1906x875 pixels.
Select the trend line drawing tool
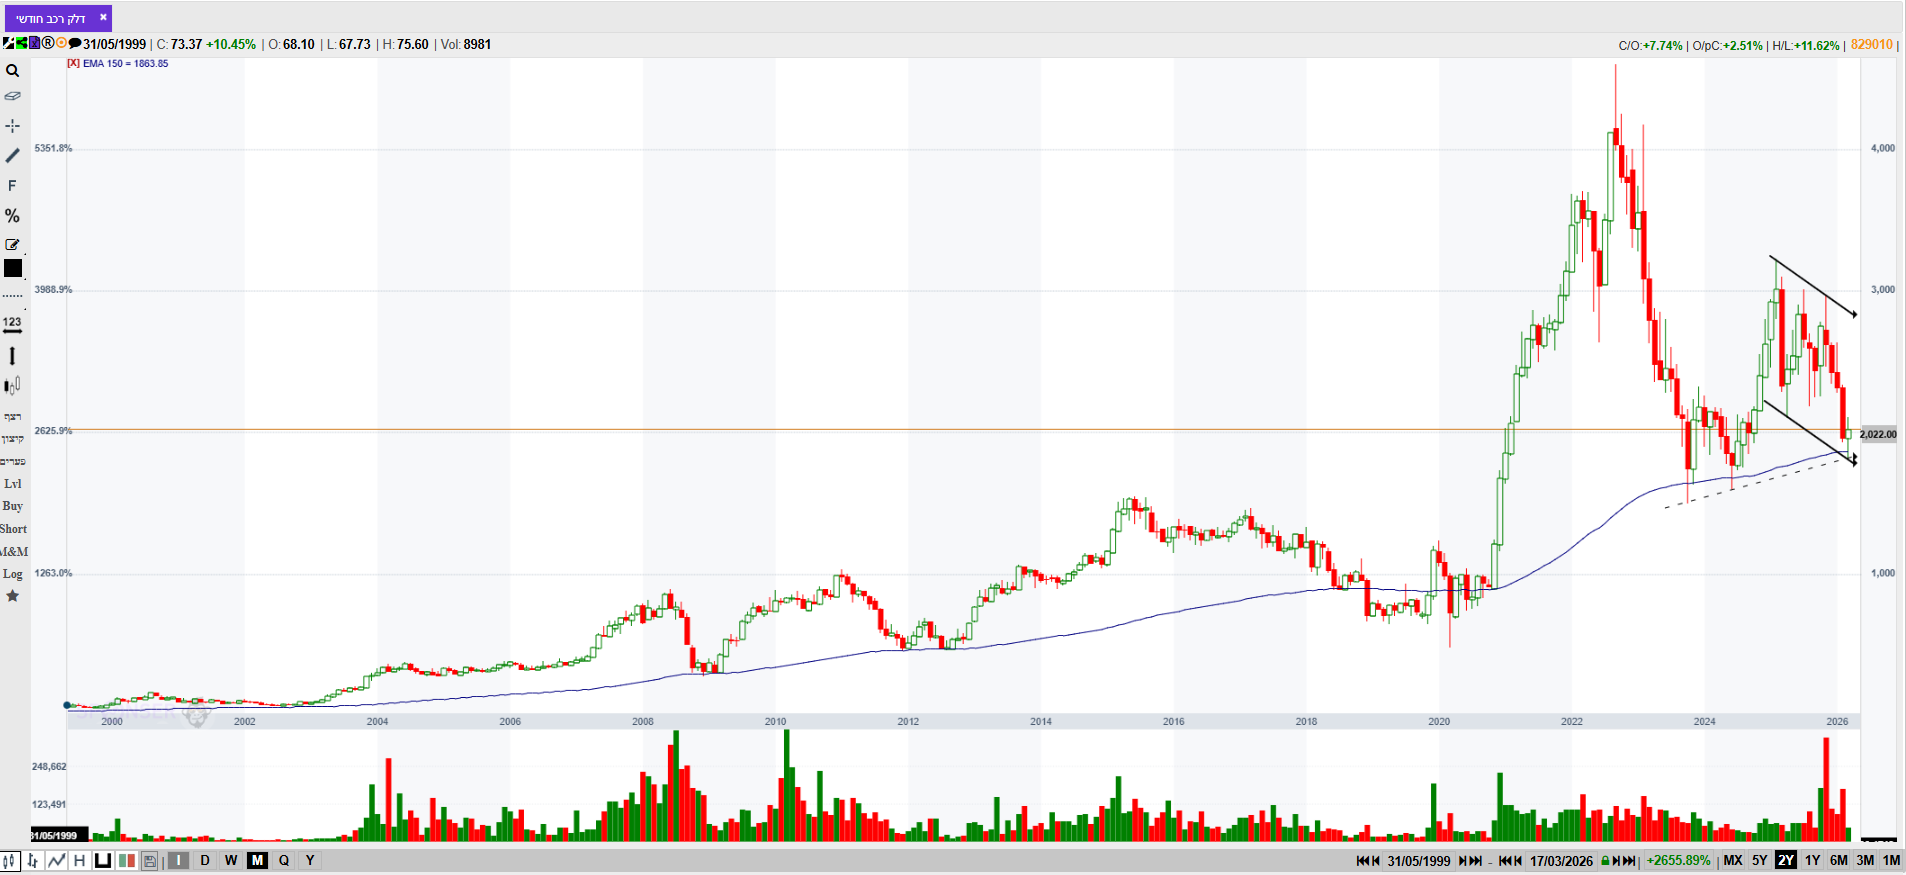[x=12, y=155]
